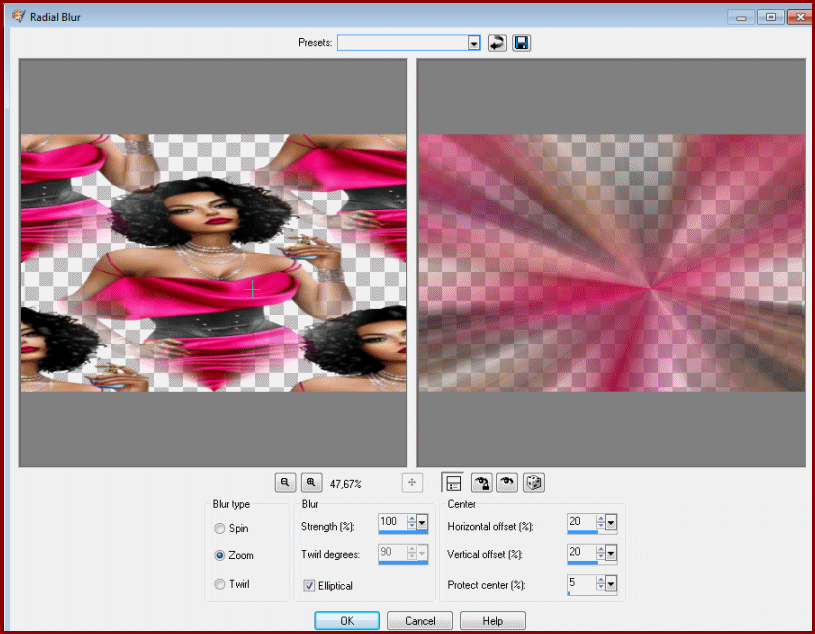The height and width of the screenshot is (634, 815).
Task: Click the Cancel button
Action: point(420,620)
